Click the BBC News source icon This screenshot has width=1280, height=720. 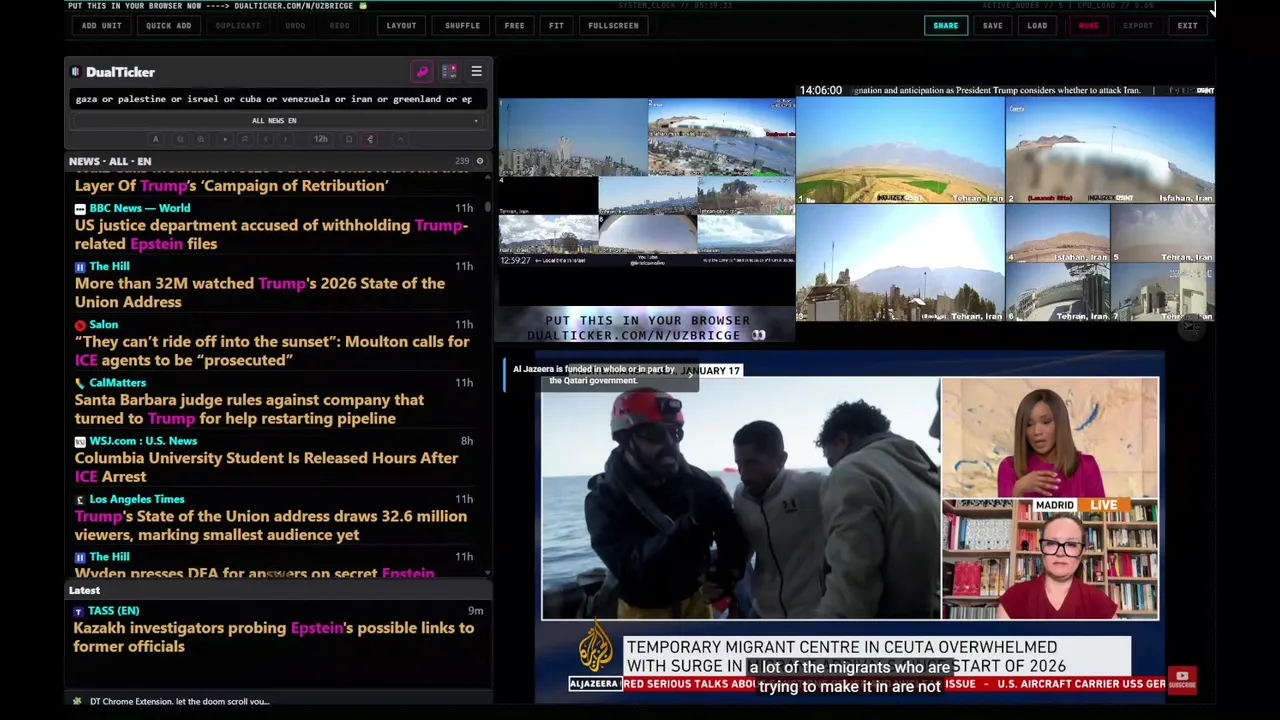coord(80,208)
